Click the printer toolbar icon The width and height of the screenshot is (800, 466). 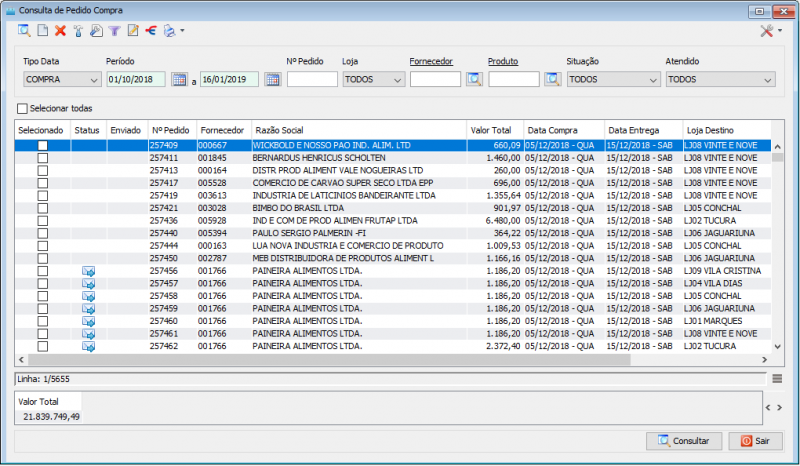169,31
